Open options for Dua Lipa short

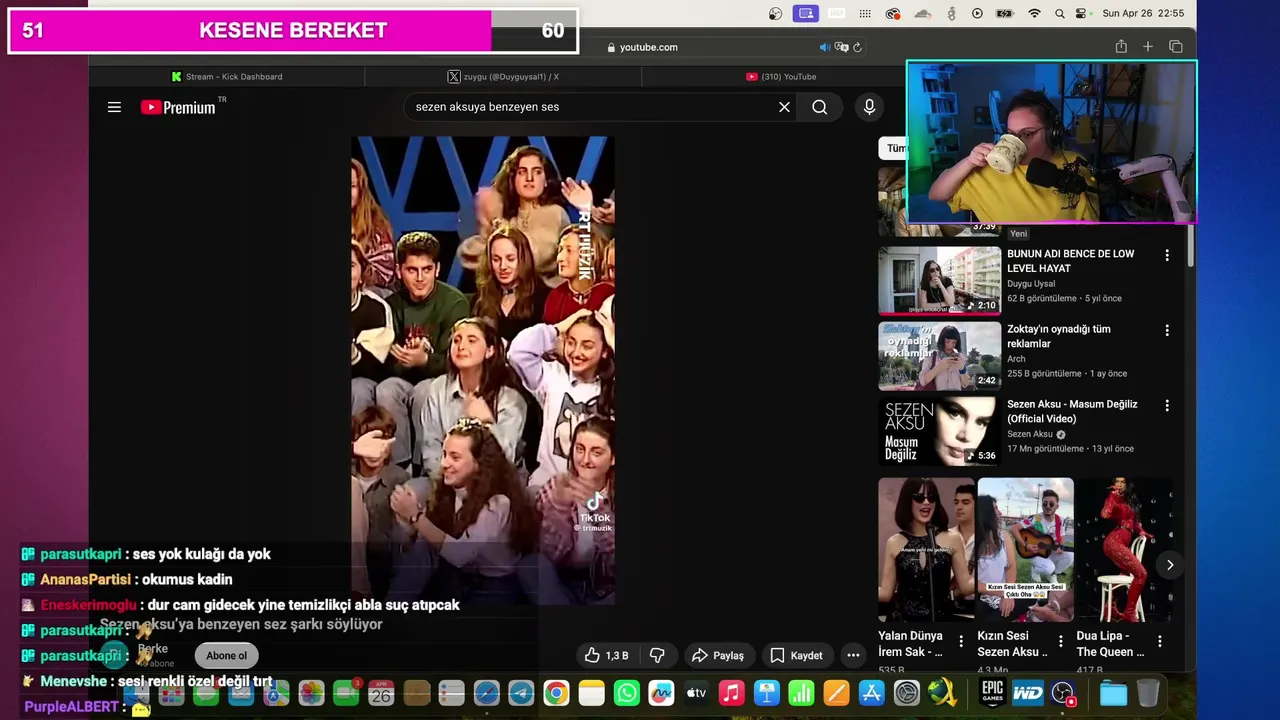click(x=1160, y=641)
